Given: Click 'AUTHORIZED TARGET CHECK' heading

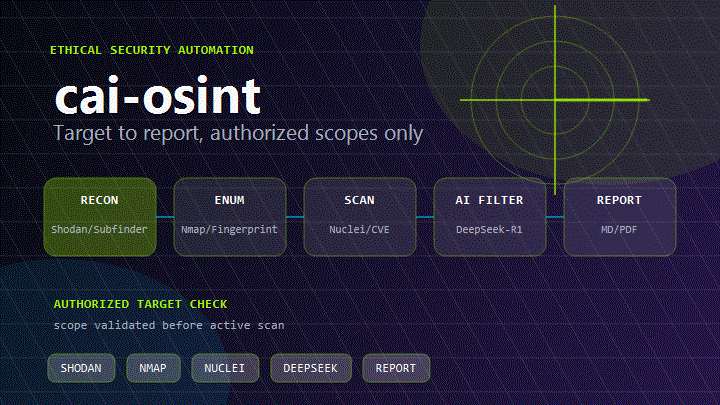Looking at the screenshot, I should [141, 304].
